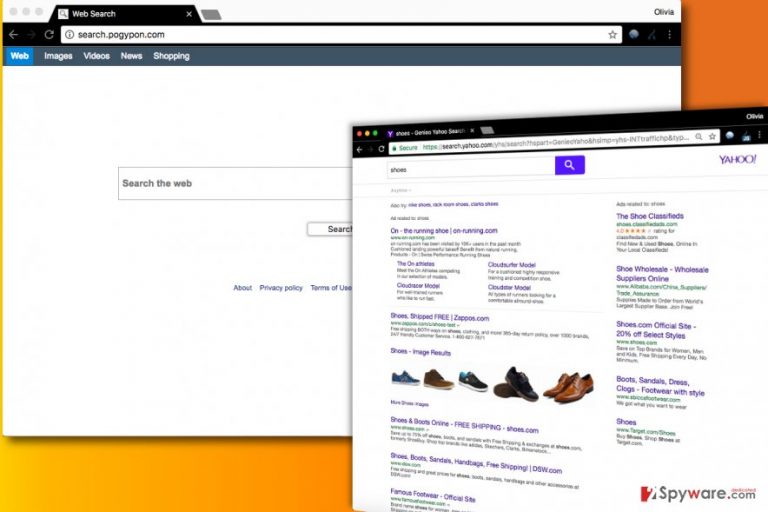Image resolution: width=768 pixels, height=512 pixels.
Task: Expand the Anytime filter dropdown
Action: coord(401,191)
